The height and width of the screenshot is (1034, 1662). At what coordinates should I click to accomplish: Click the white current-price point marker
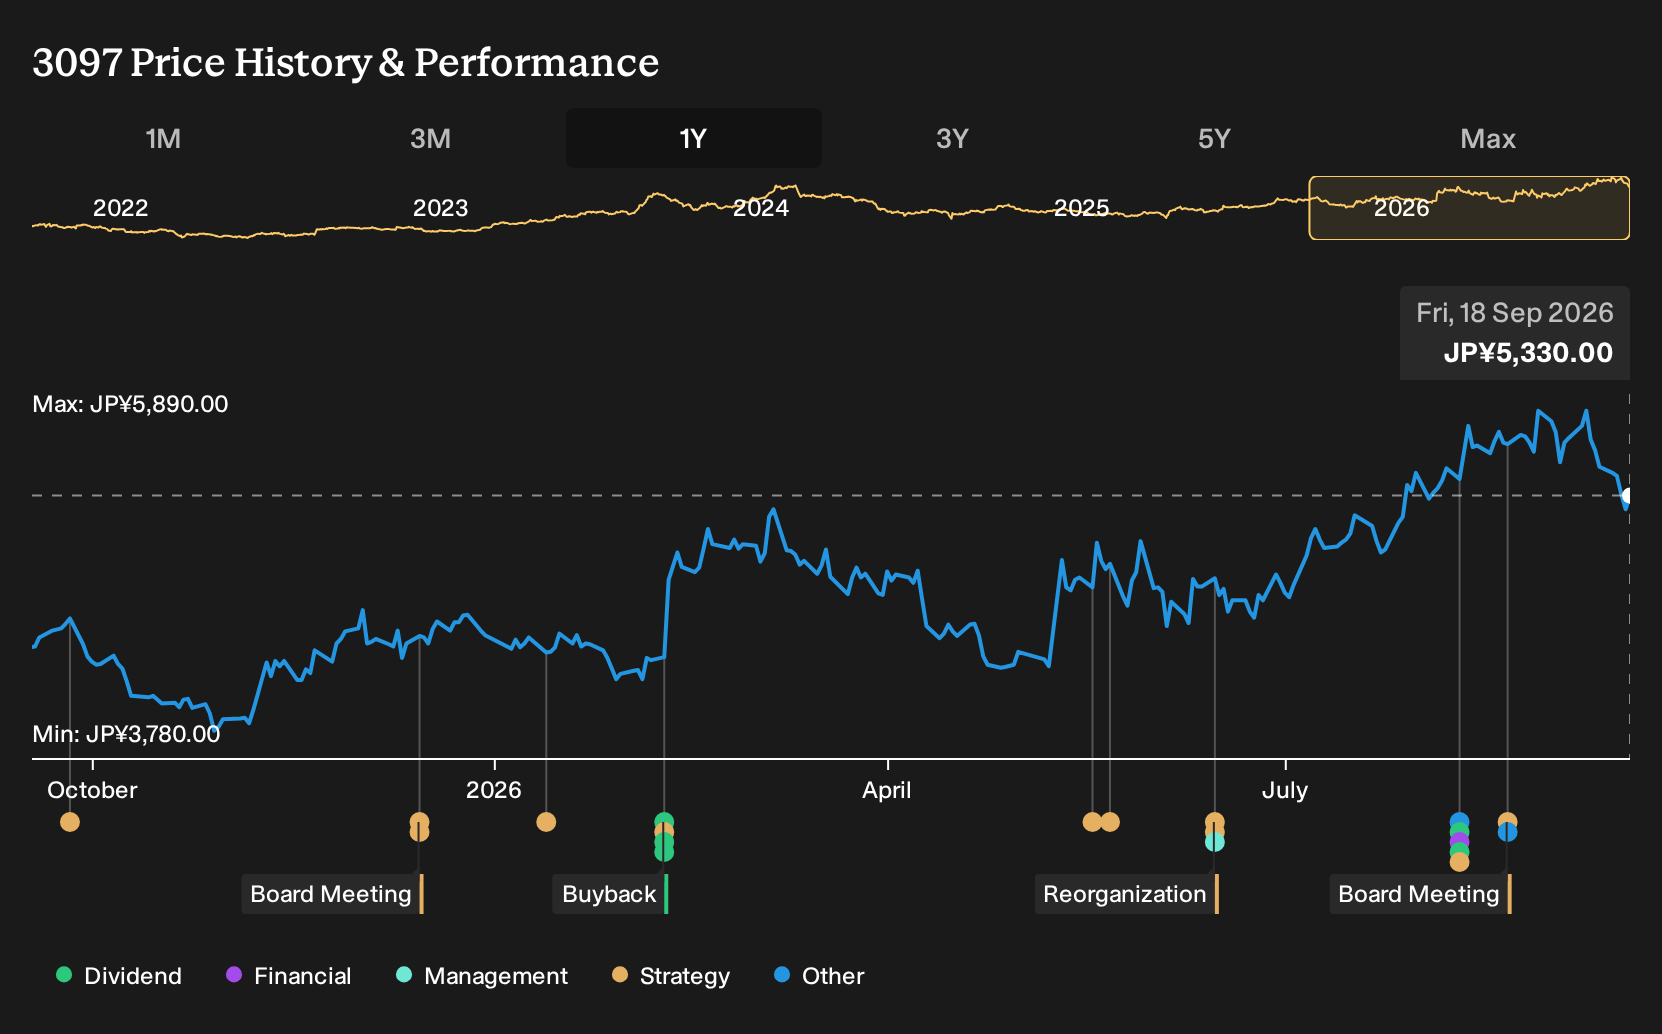click(x=1628, y=496)
